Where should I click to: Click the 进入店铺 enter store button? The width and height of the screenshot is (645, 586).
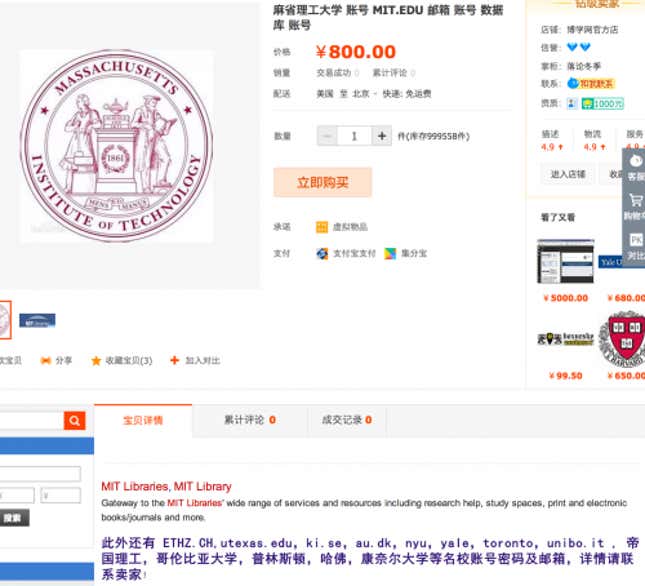(x=568, y=174)
